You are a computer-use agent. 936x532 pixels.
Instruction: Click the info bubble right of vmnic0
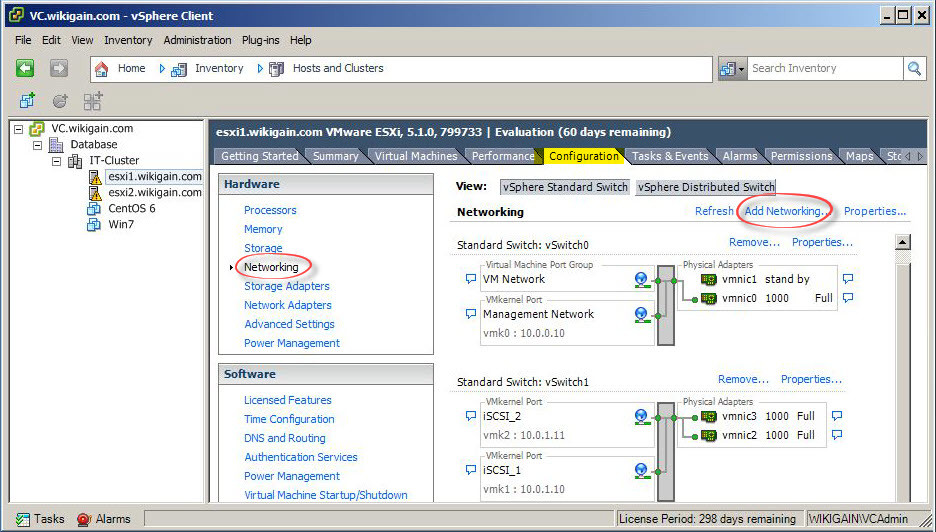point(848,298)
